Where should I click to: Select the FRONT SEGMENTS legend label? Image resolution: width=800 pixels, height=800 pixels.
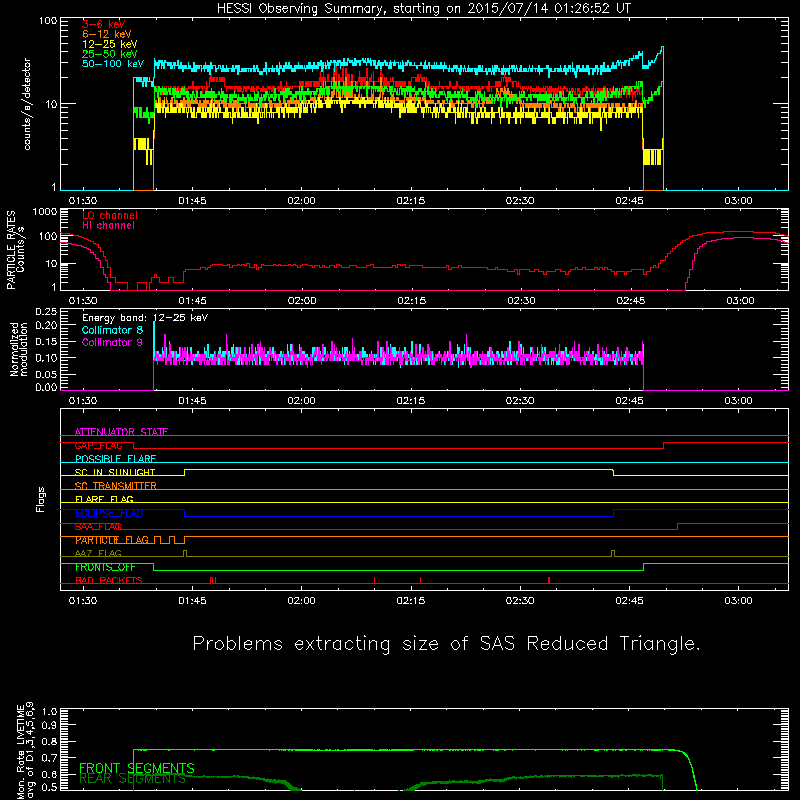tap(137, 768)
